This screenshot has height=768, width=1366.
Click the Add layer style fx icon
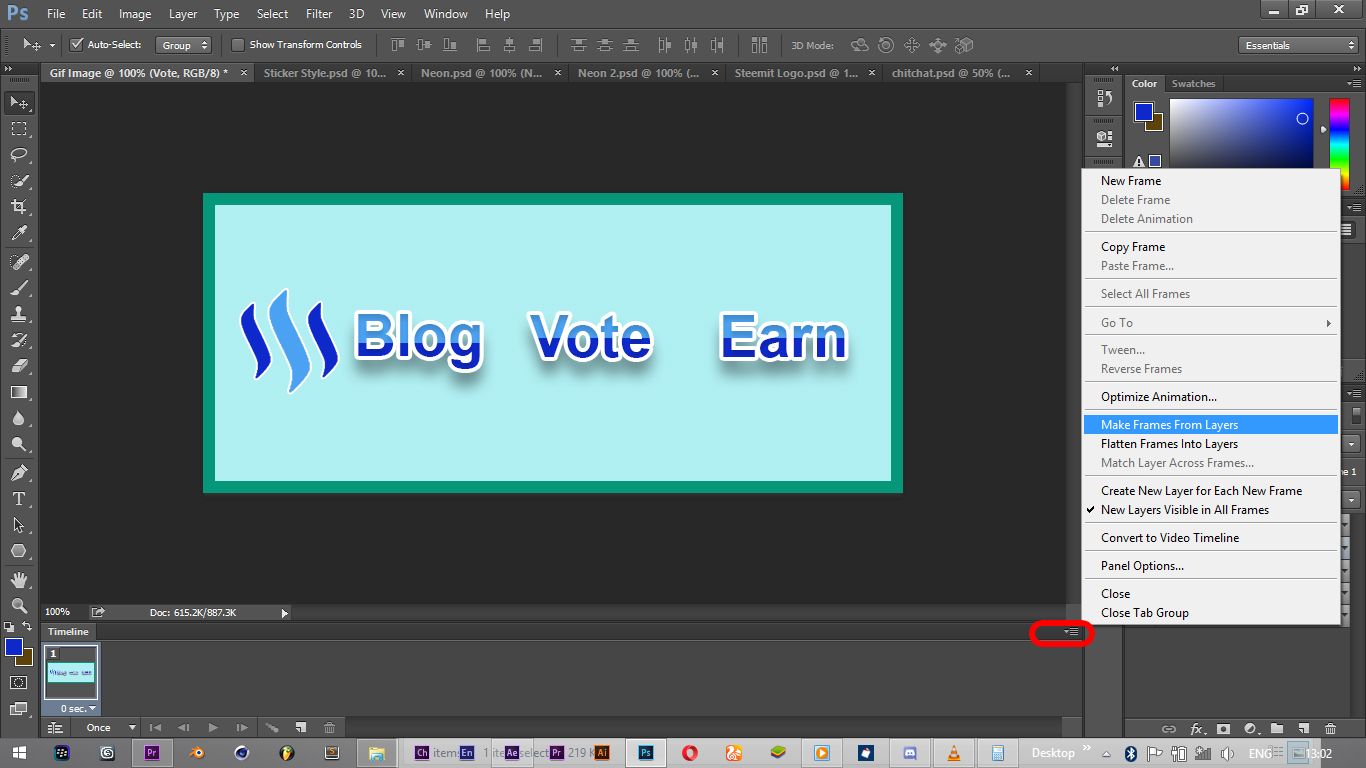coord(1196,729)
